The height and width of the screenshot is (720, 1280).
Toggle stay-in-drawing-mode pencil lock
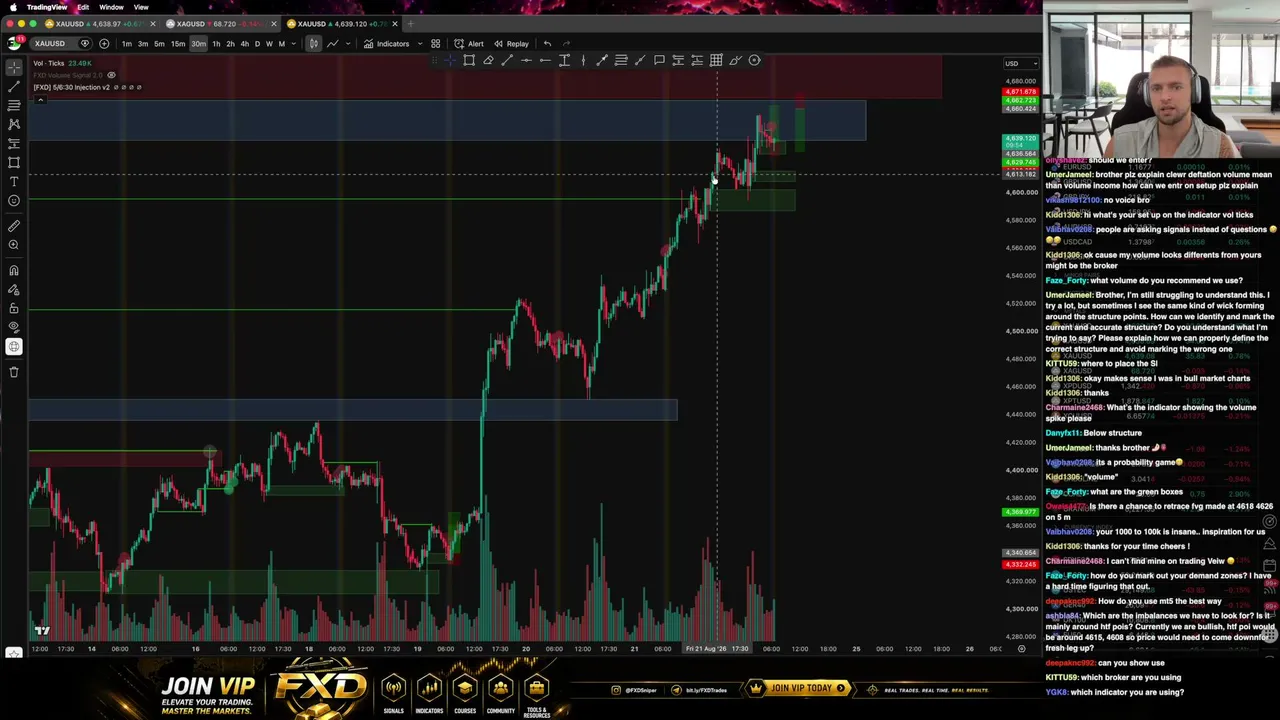click(x=14, y=289)
